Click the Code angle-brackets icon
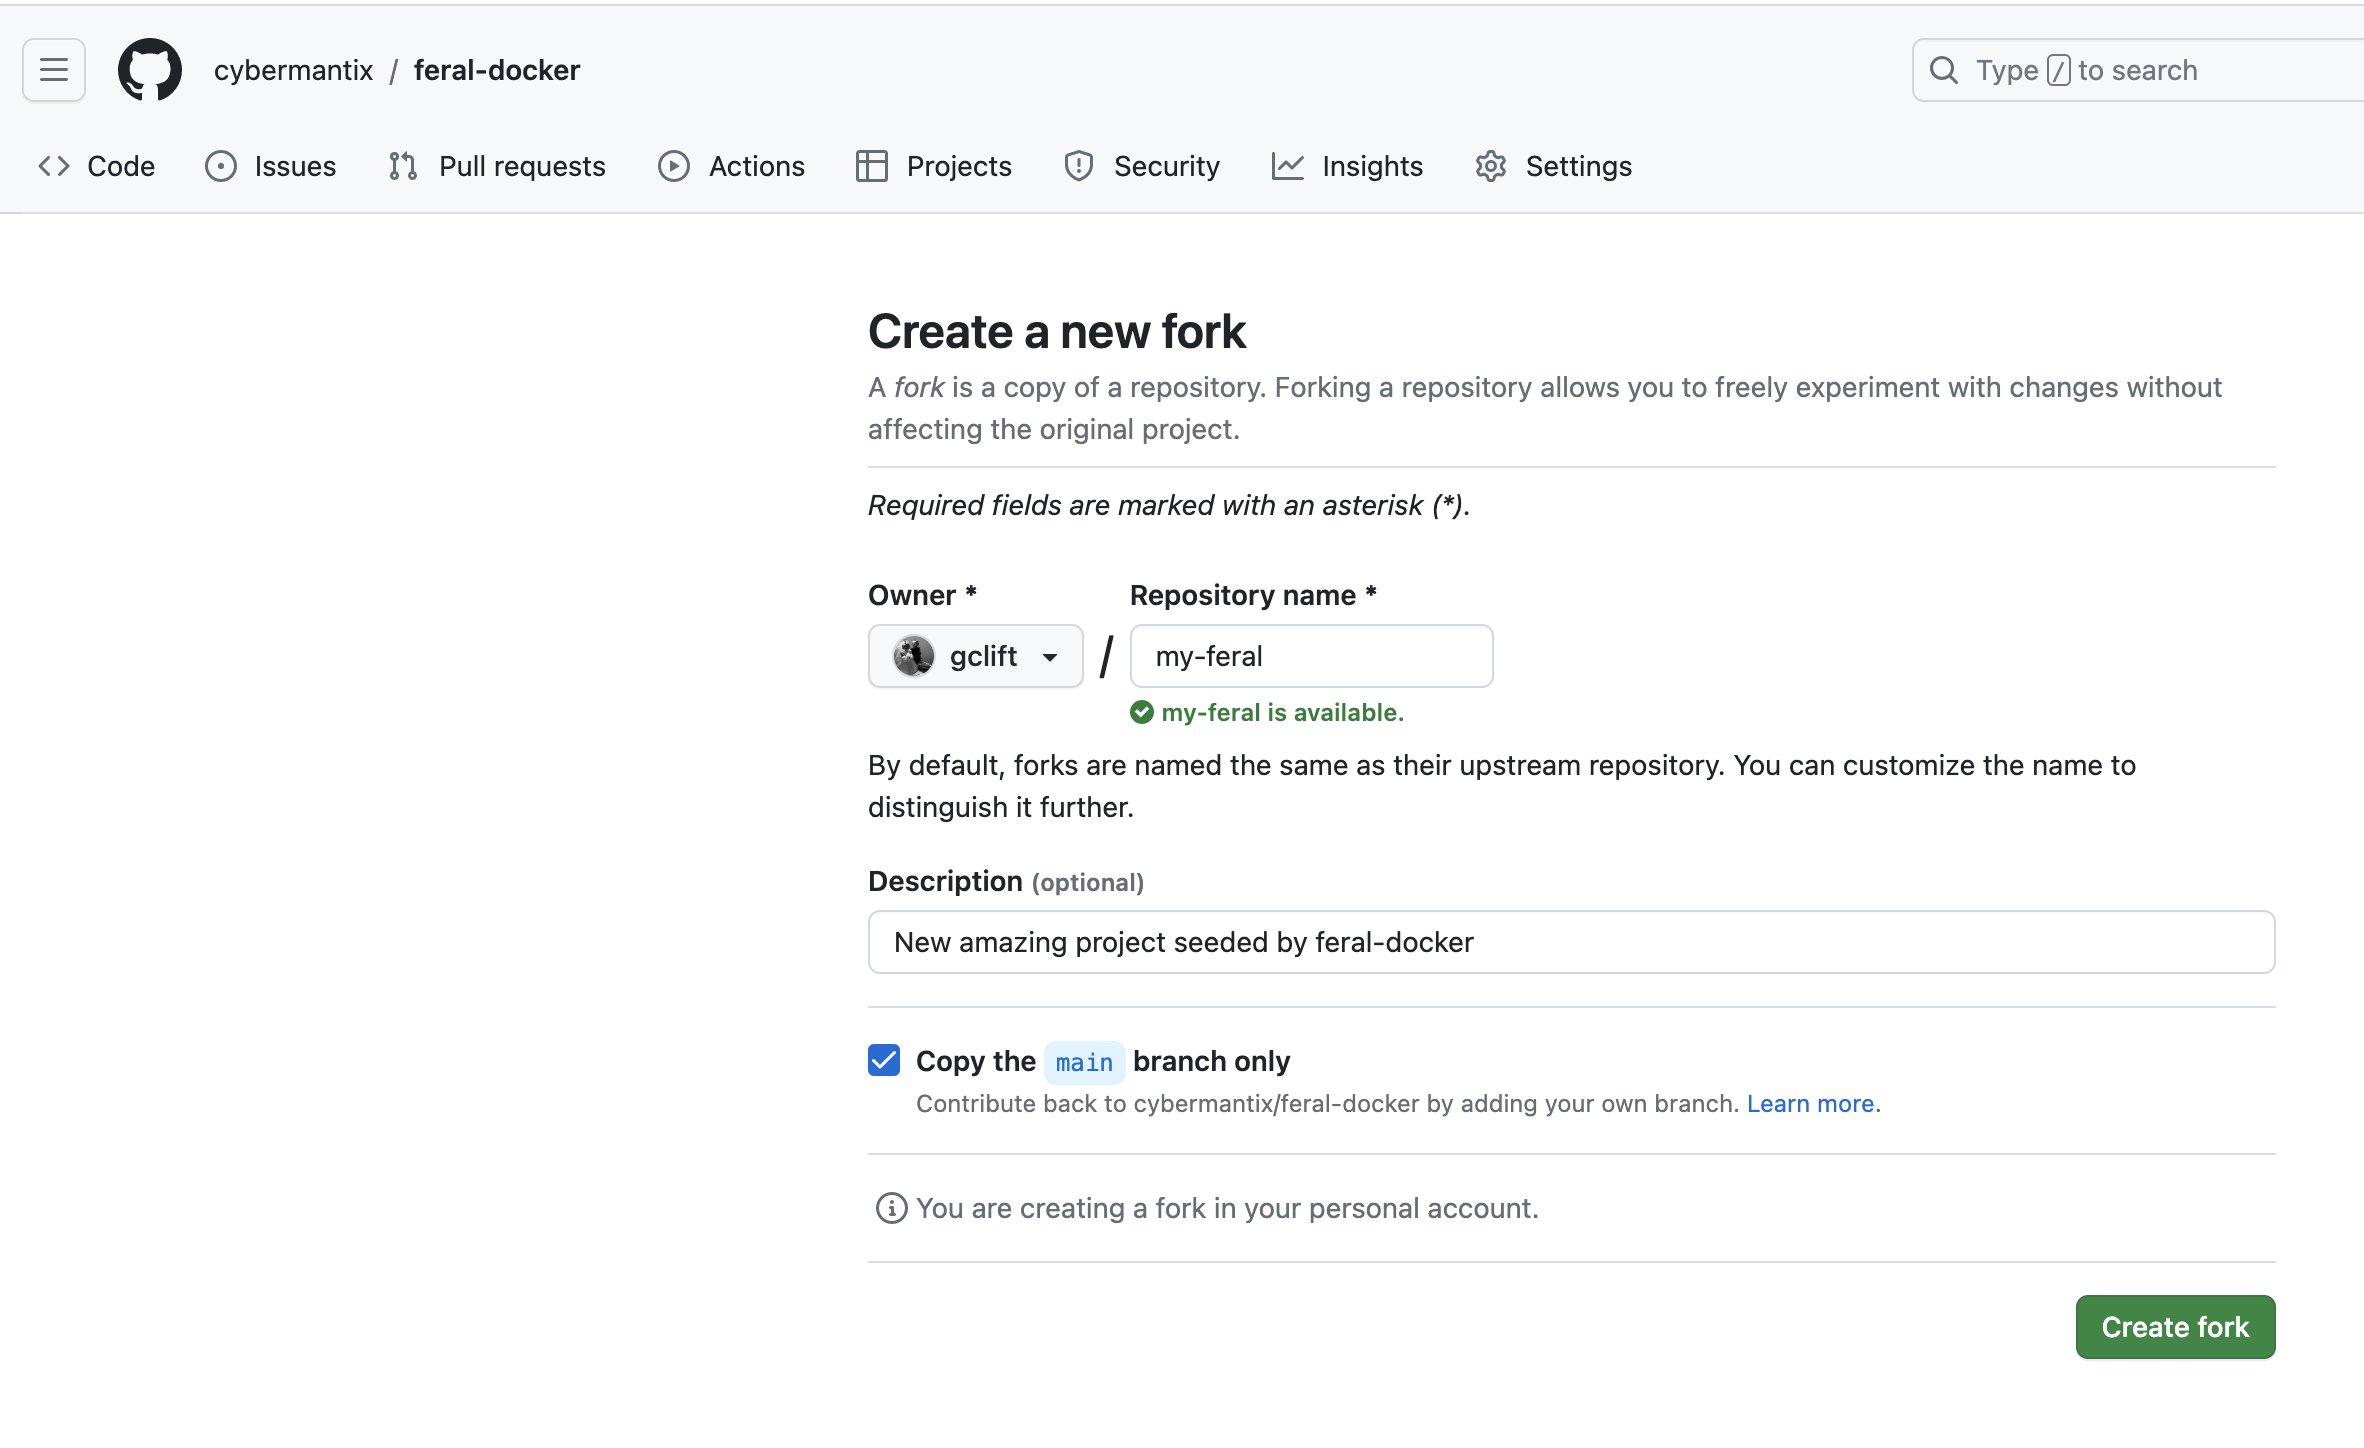 pos(54,166)
